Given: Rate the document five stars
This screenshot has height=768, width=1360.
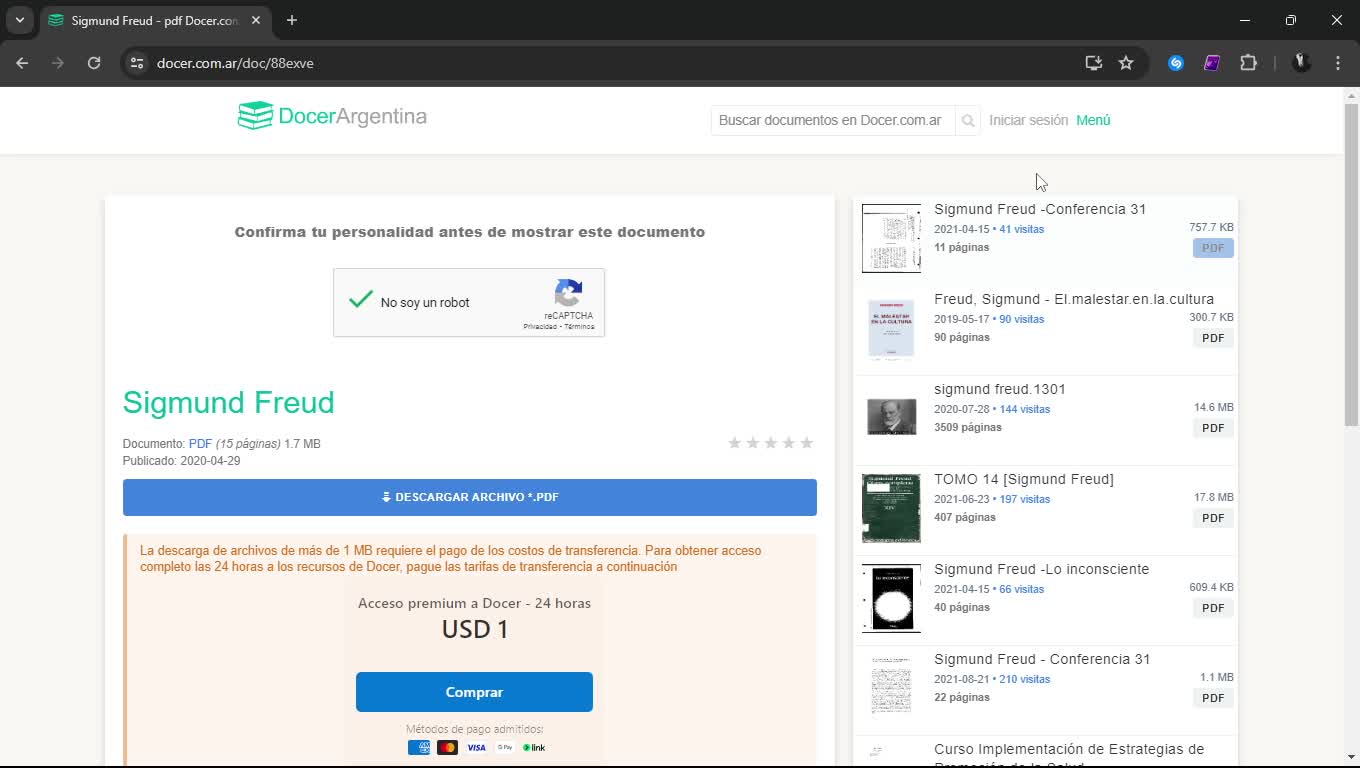Looking at the screenshot, I should [807, 443].
